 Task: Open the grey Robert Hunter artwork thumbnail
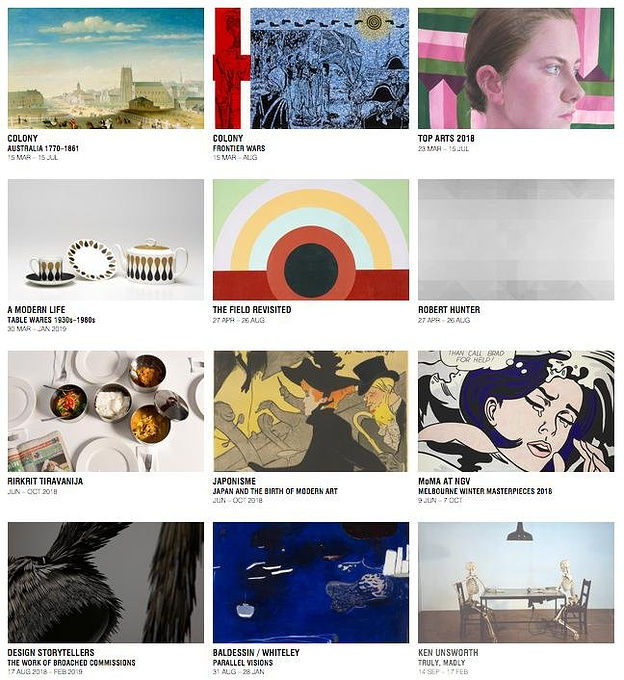[516, 239]
